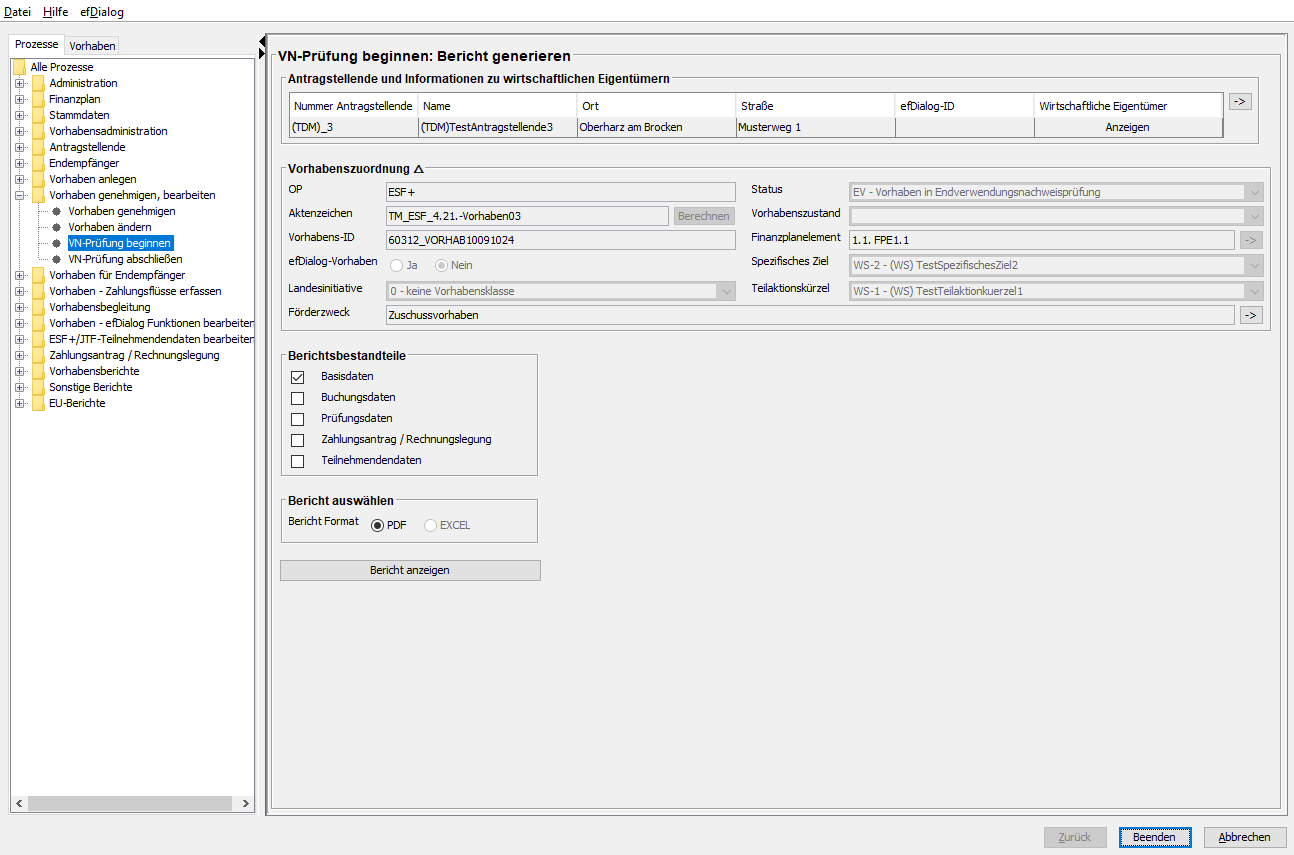Select the PDF report format radio button

tap(378, 525)
